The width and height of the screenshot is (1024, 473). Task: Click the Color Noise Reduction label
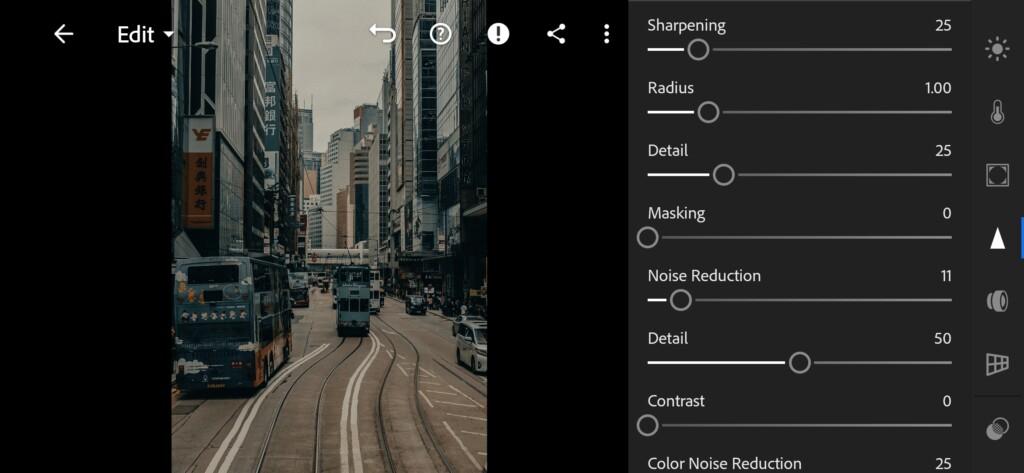click(x=724, y=464)
